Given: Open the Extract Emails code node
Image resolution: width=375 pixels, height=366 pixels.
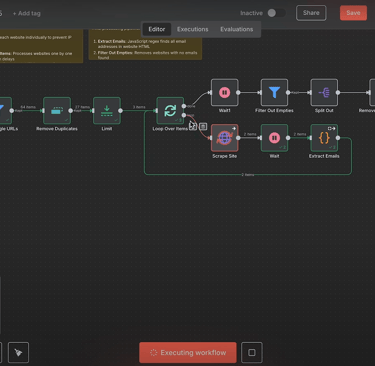Looking at the screenshot, I should click(x=324, y=138).
